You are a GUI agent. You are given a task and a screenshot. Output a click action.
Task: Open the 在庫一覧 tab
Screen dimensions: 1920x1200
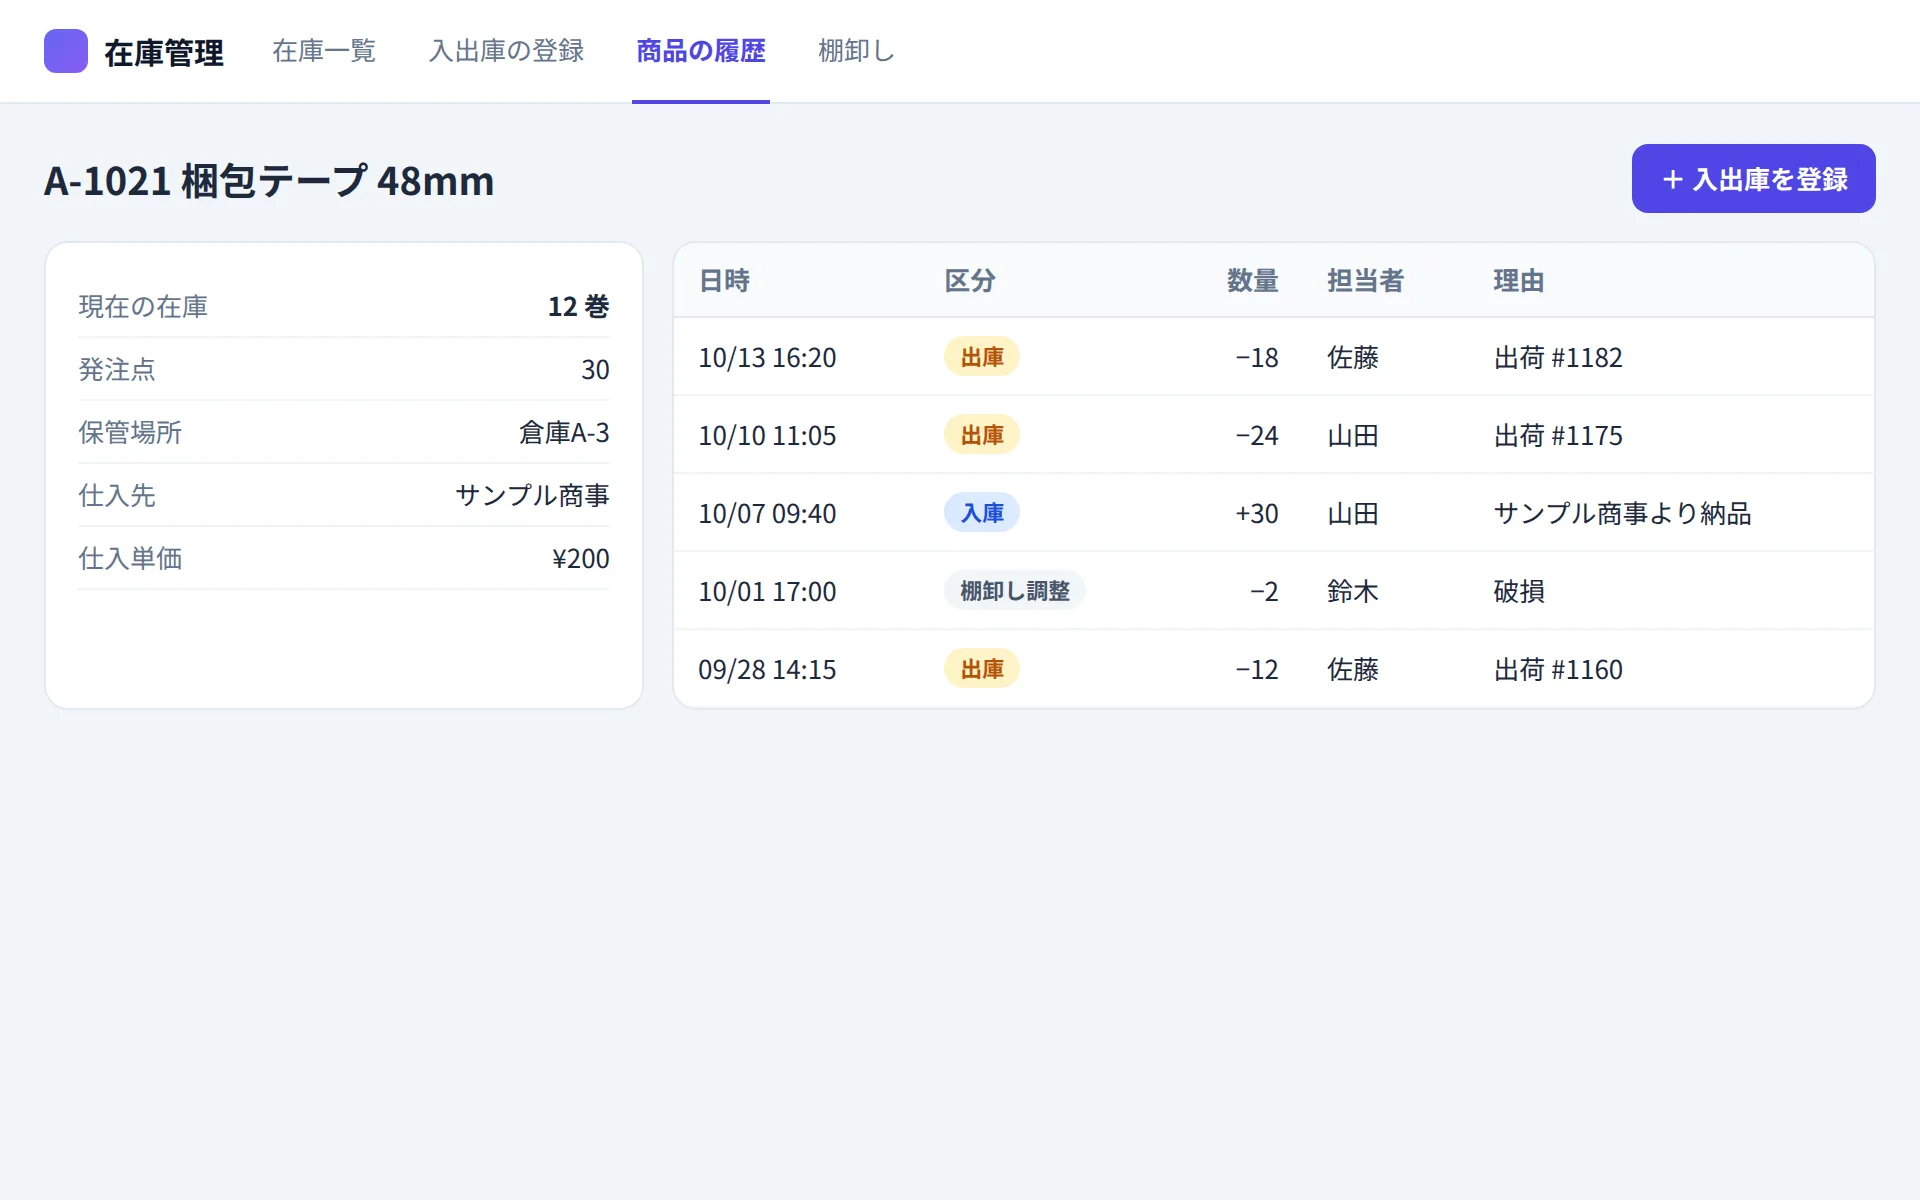pyautogui.click(x=324, y=51)
